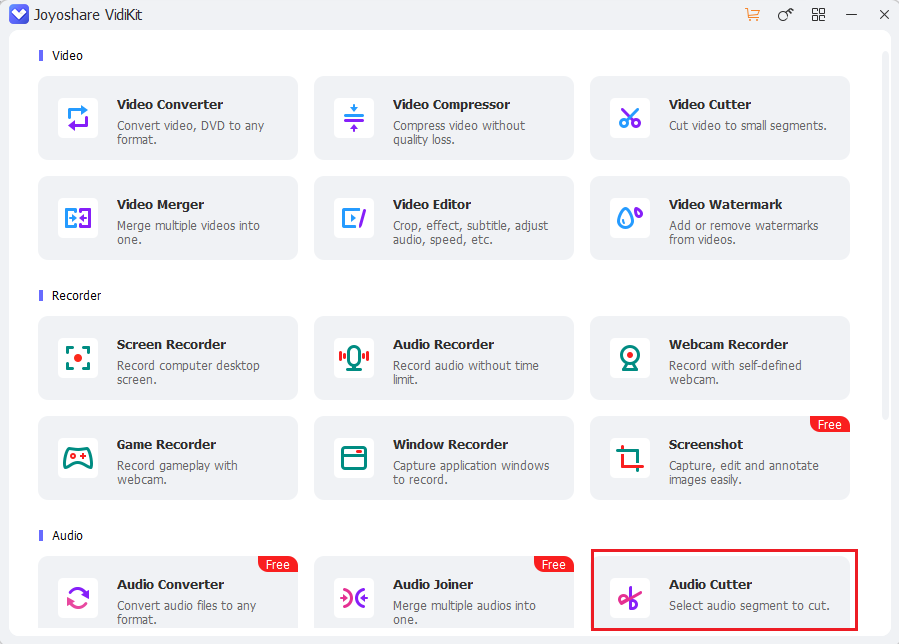Click the Recorder section heading
The height and width of the screenshot is (644, 899).
76,295
